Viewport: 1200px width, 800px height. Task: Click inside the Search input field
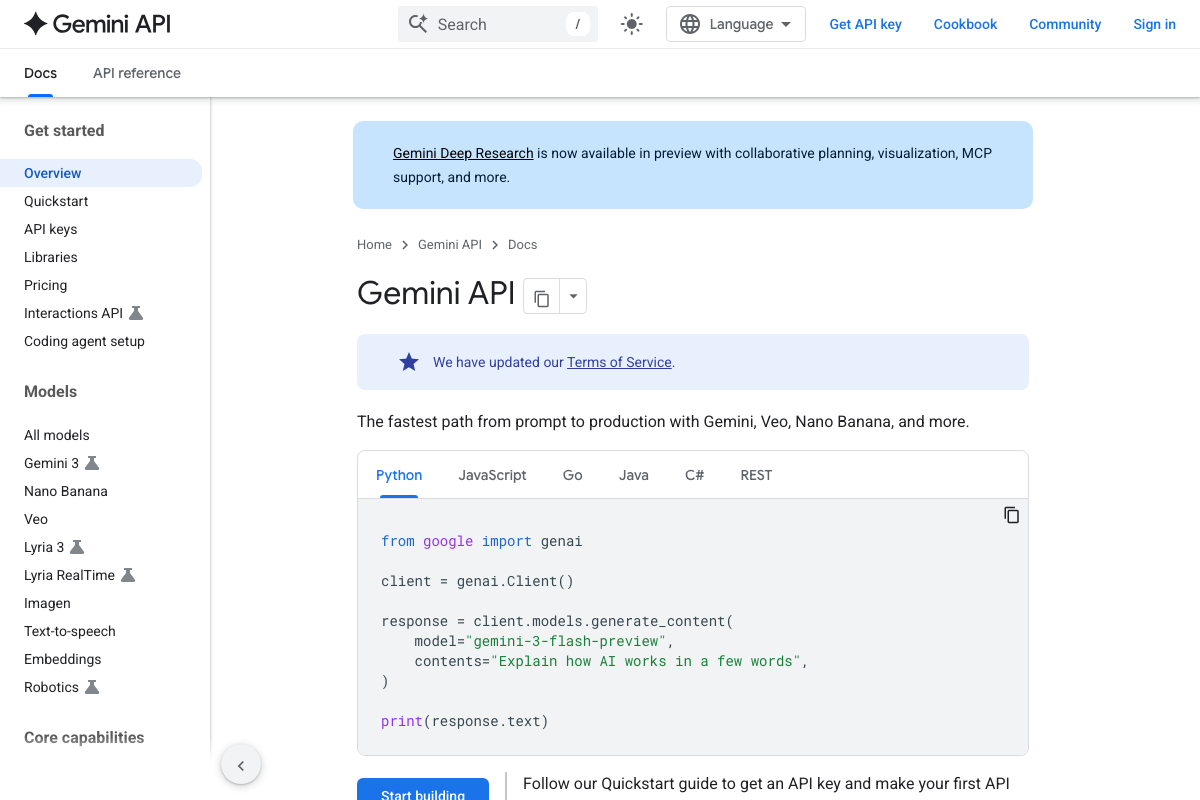pos(490,23)
